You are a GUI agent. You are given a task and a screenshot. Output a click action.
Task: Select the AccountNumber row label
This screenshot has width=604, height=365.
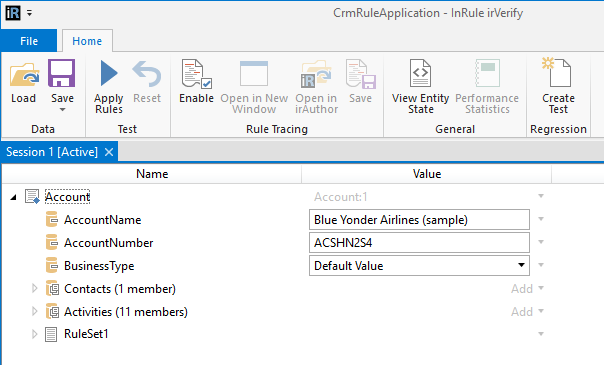click(x=109, y=243)
